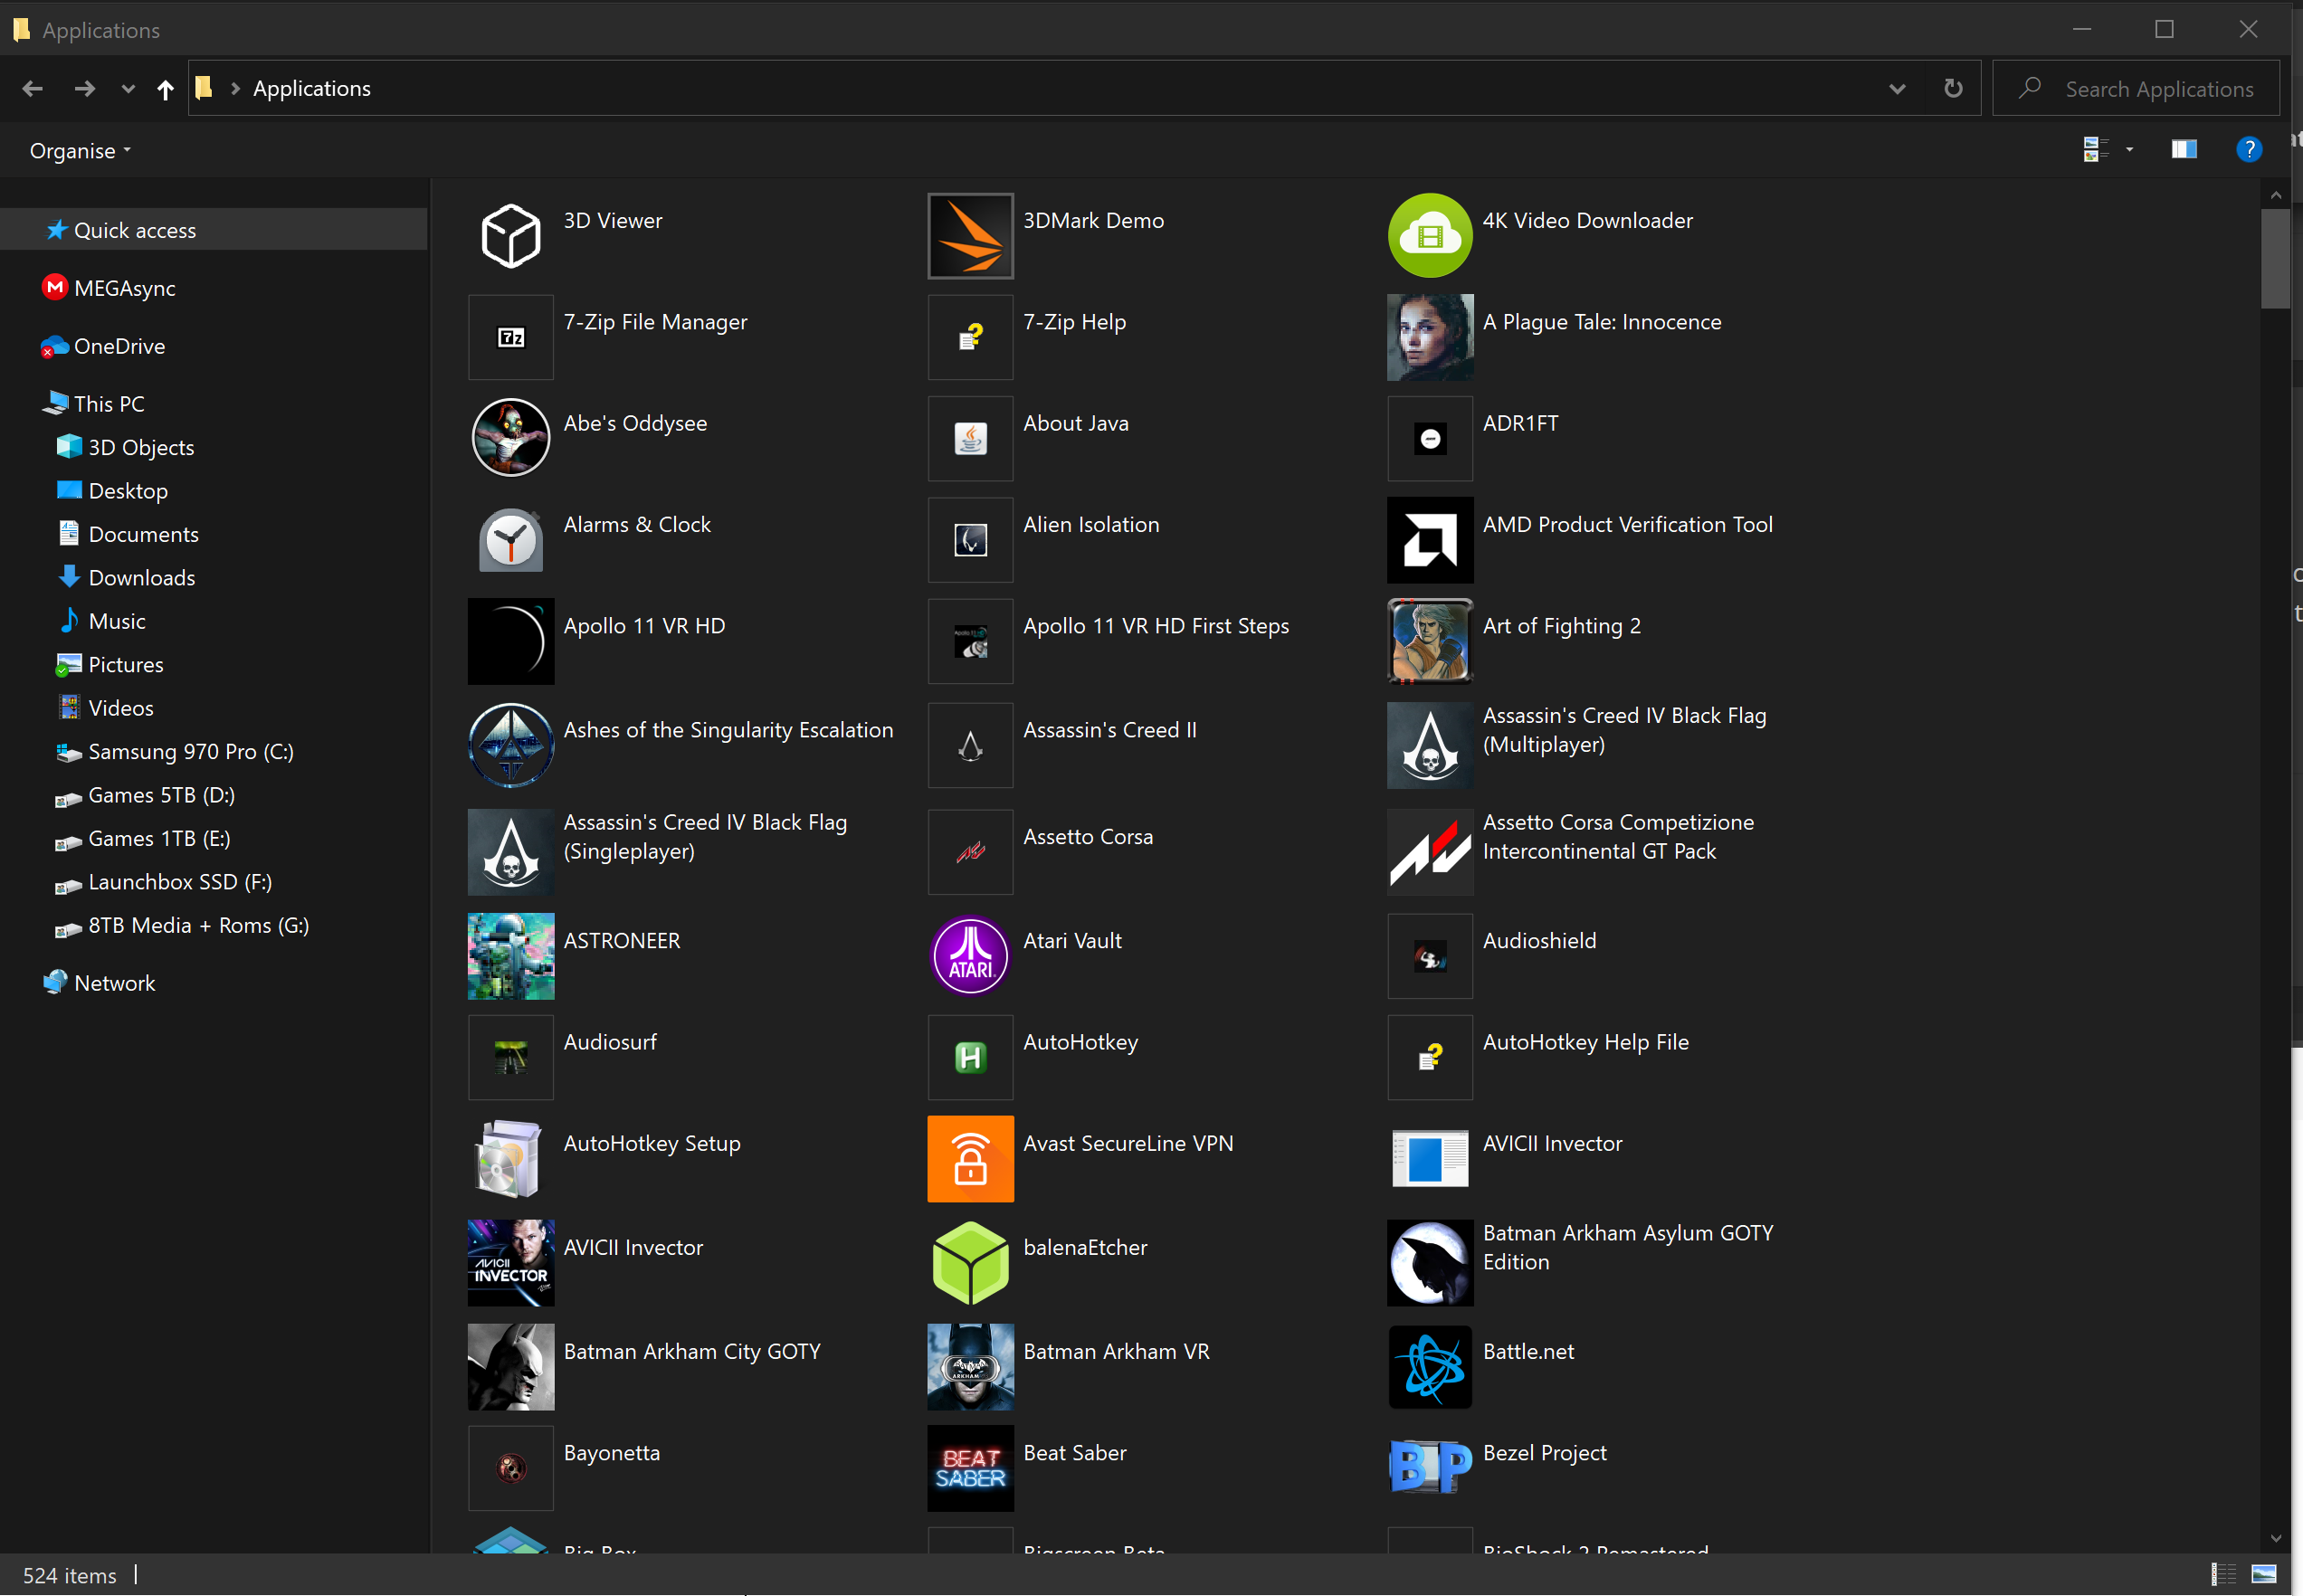Viewport: 2303px width, 1596px height.
Task: Click the Art of Fighting 2 icon
Action: click(1430, 641)
